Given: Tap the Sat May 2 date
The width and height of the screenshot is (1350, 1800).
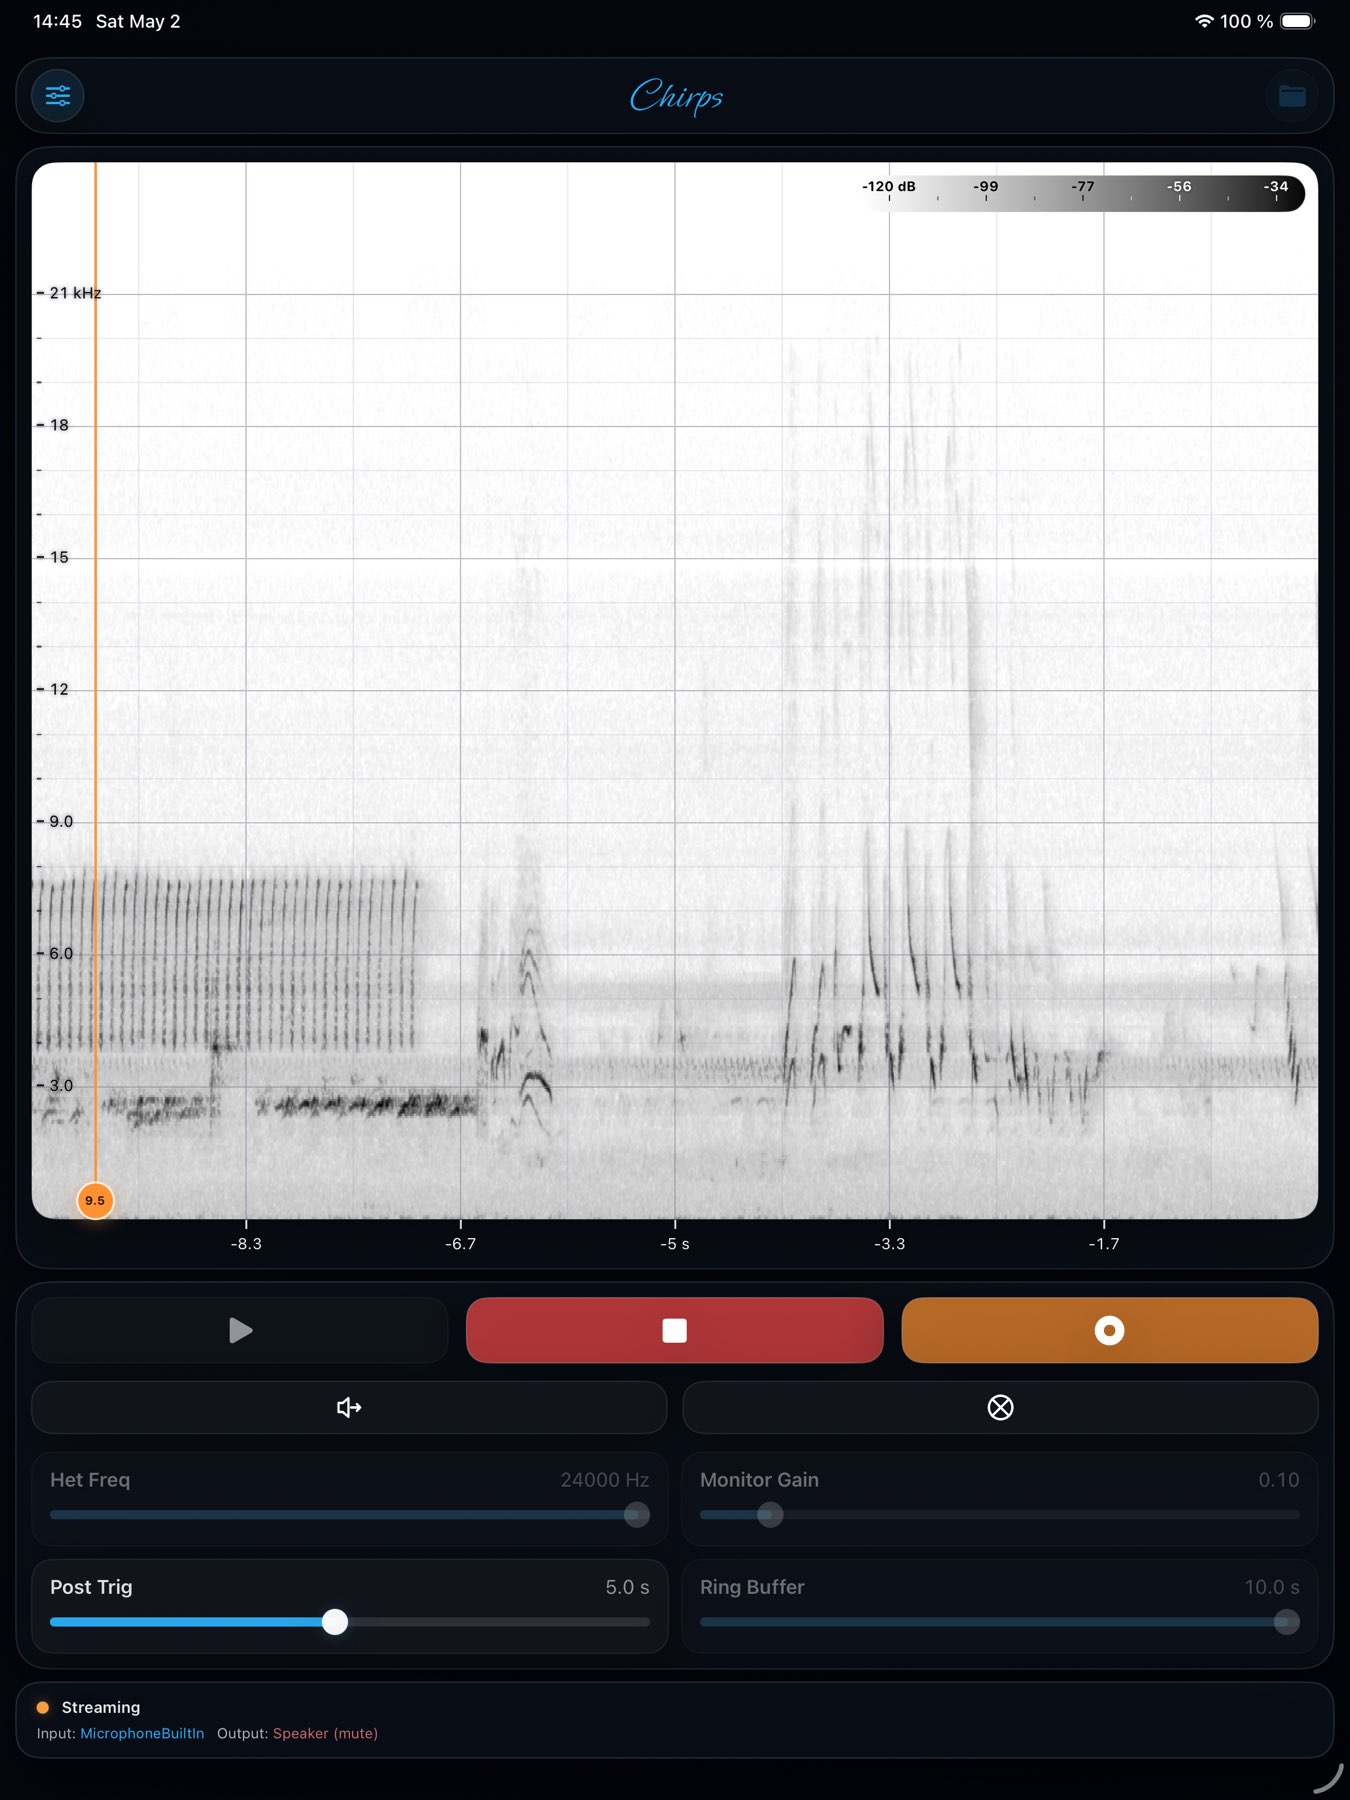Looking at the screenshot, I should coord(138,21).
